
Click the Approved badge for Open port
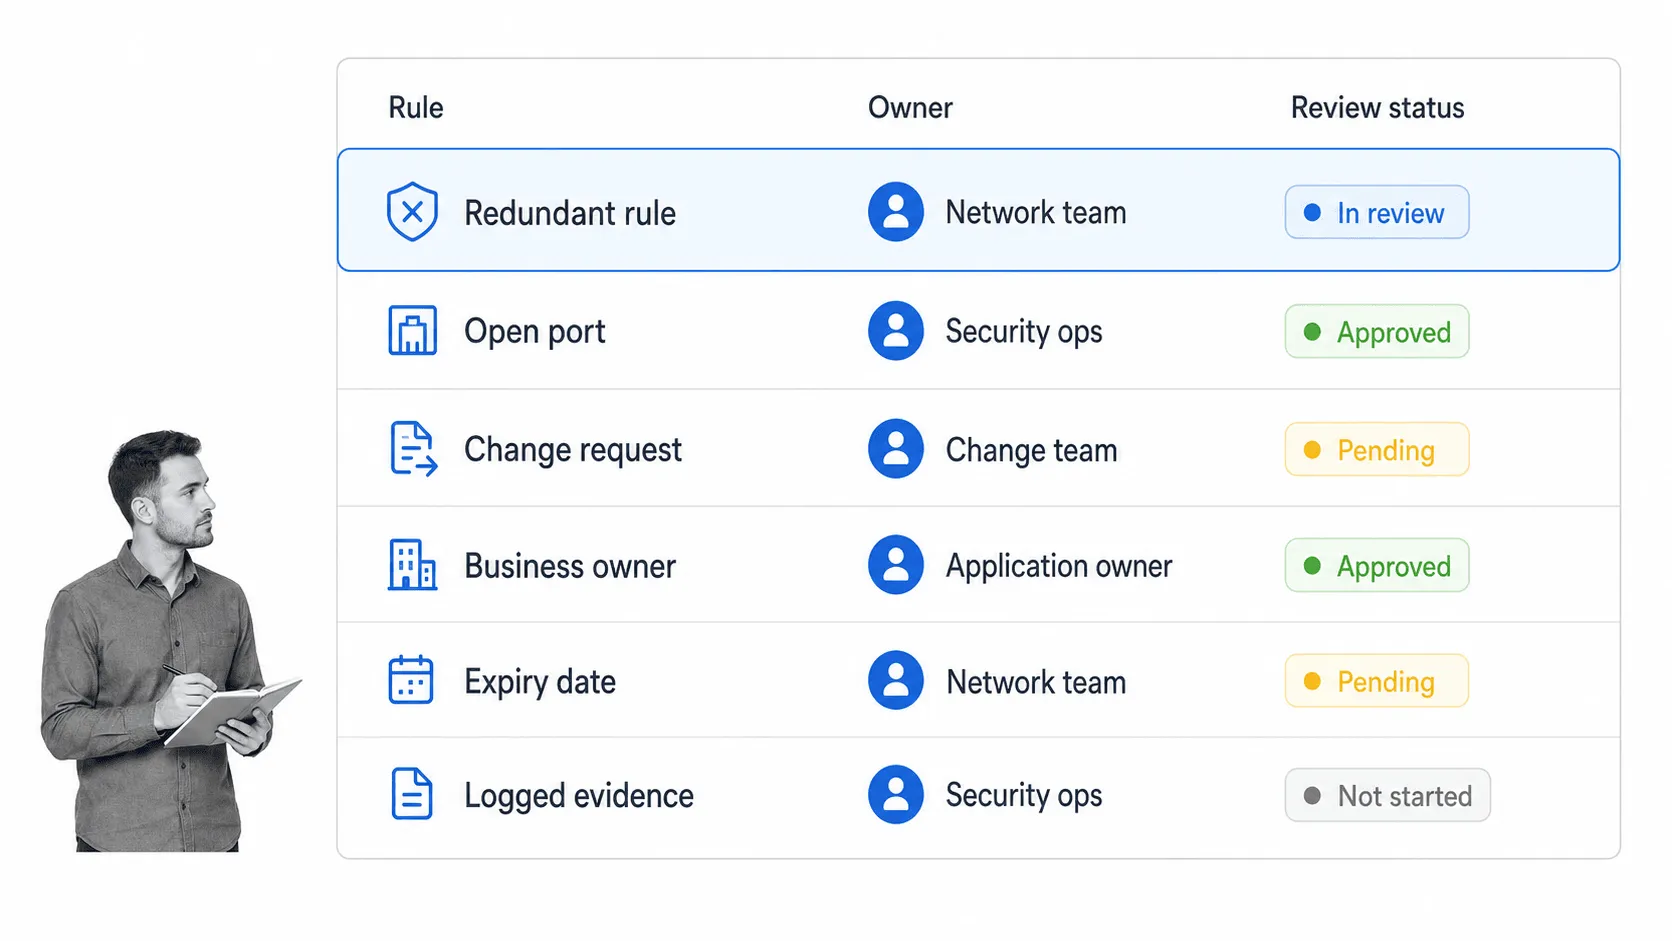click(x=1377, y=331)
